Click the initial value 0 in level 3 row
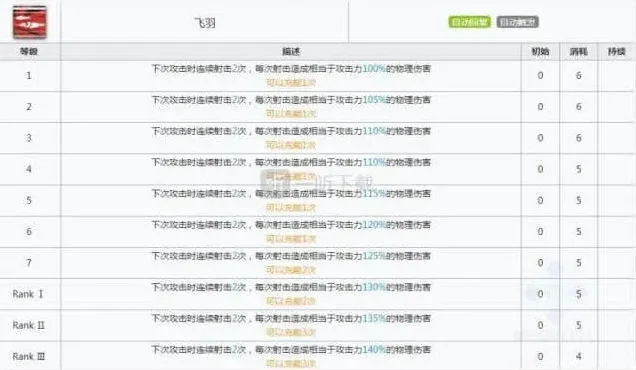Viewport: 636px width, 370px height. (x=540, y=138)
